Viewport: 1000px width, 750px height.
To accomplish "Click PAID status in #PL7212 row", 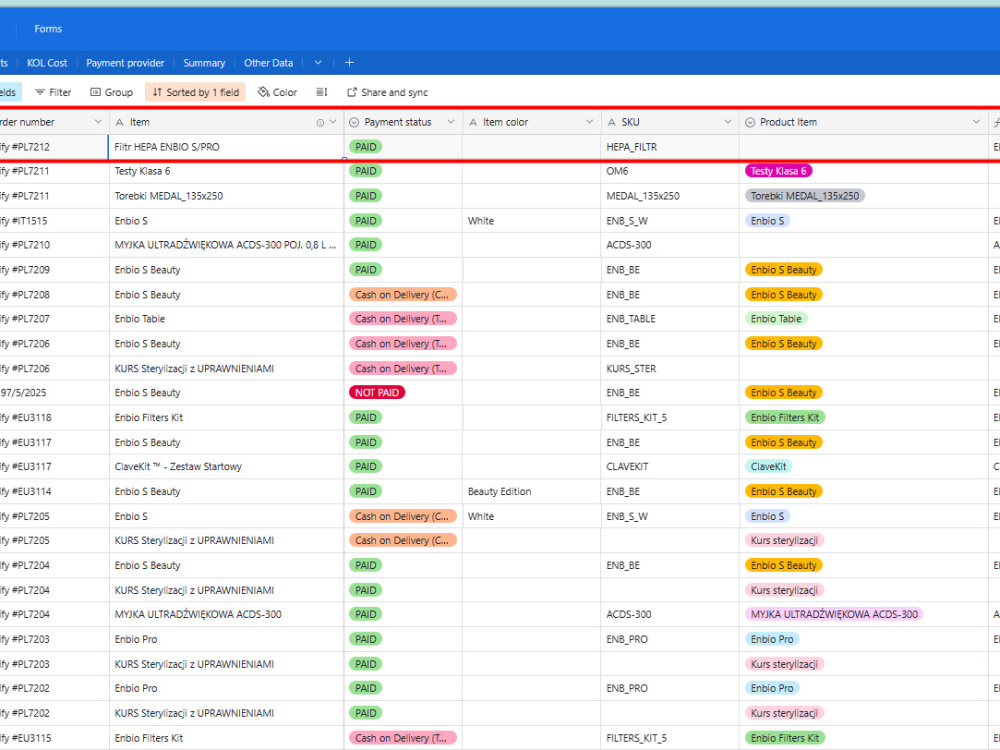I will point(365,147).
